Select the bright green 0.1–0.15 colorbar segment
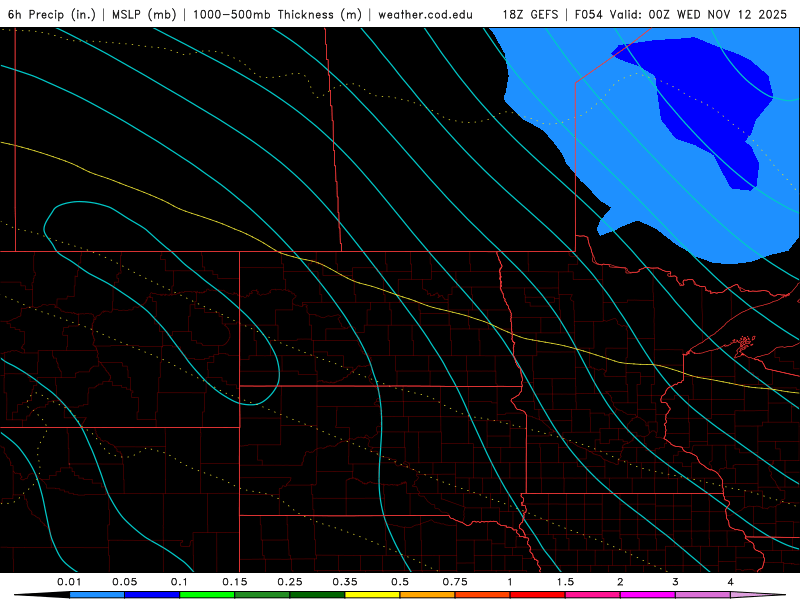The width and height of the screenshot is (800, 600). (x=207, y=595)
